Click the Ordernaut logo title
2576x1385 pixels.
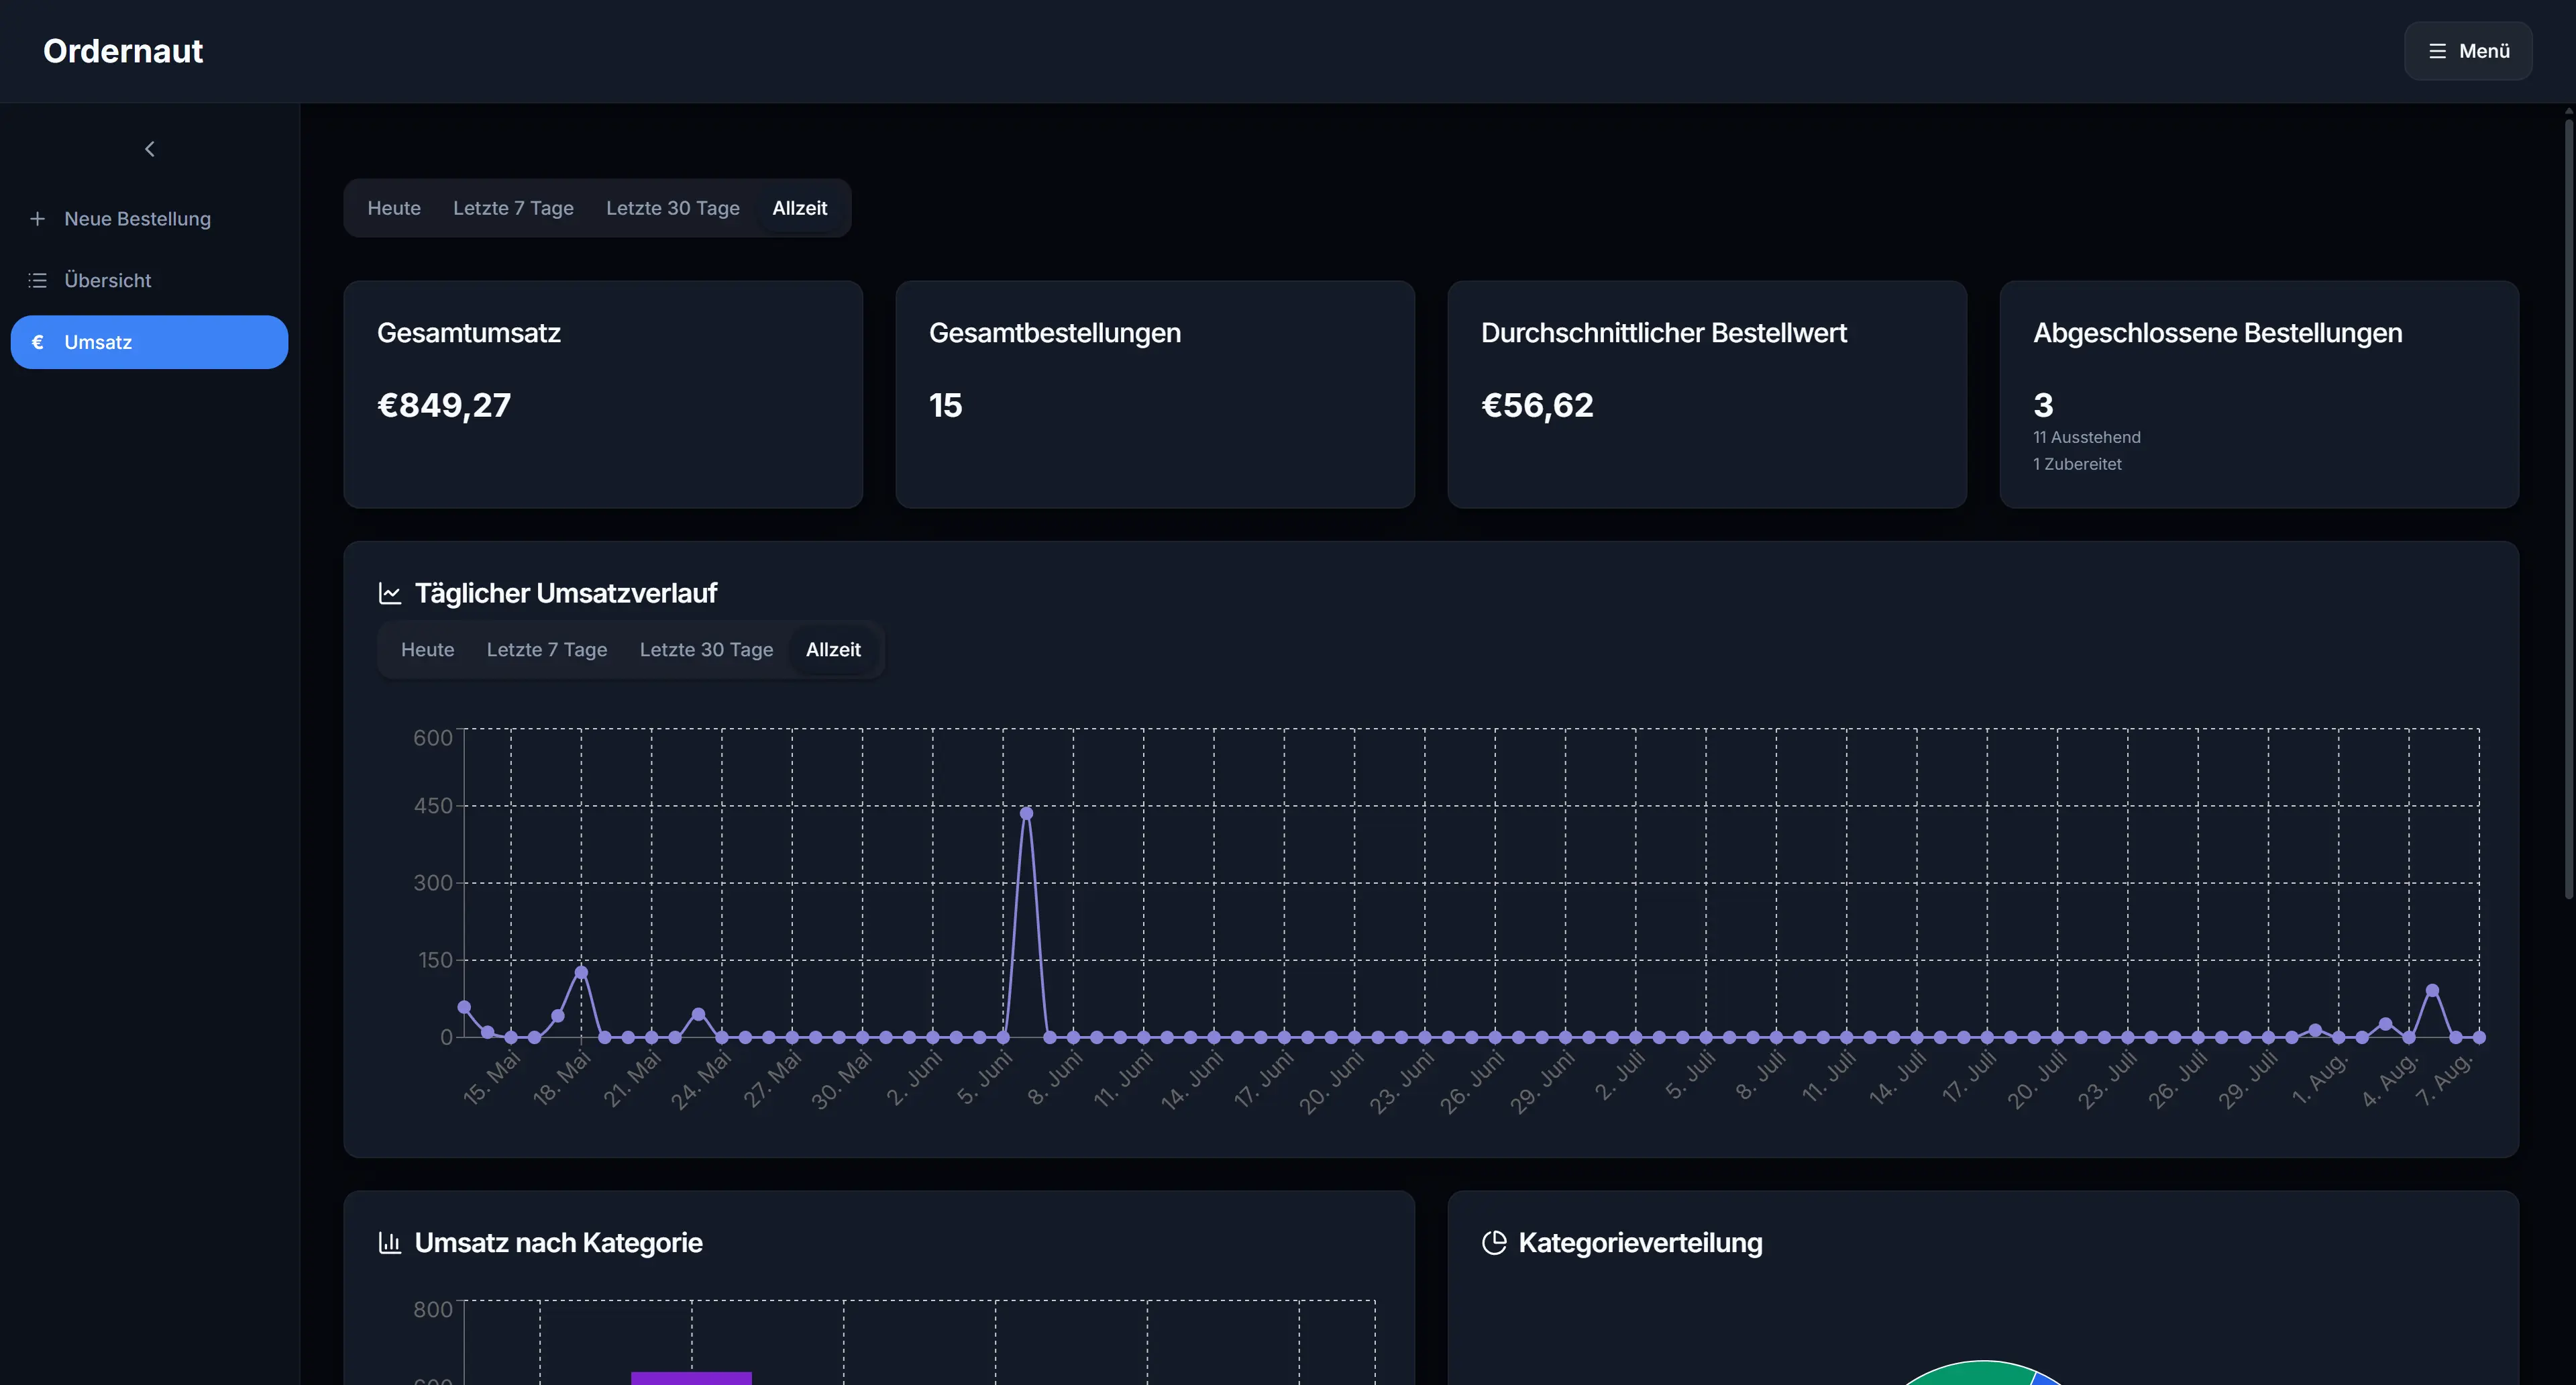click(x=123, y=51)
